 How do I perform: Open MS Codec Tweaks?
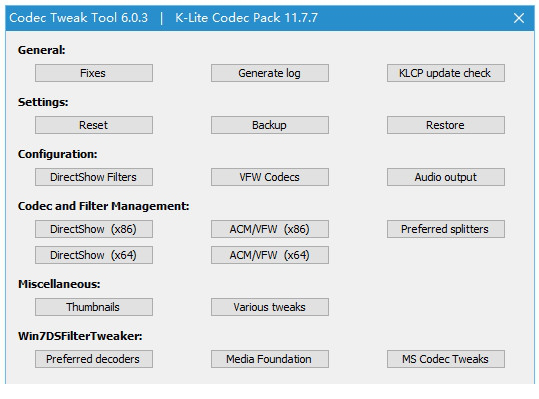pos(446,359)
